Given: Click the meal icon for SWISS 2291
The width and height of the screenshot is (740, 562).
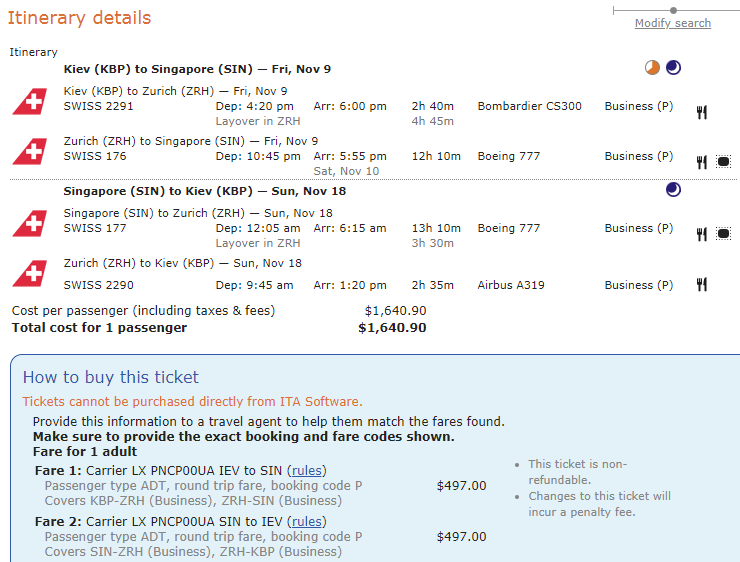Looking at the screenshot, I should (x=702, y=113).
